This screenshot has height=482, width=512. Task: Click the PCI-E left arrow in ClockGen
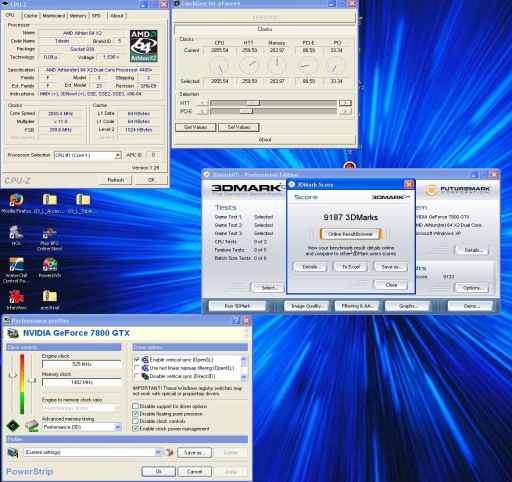202,111
